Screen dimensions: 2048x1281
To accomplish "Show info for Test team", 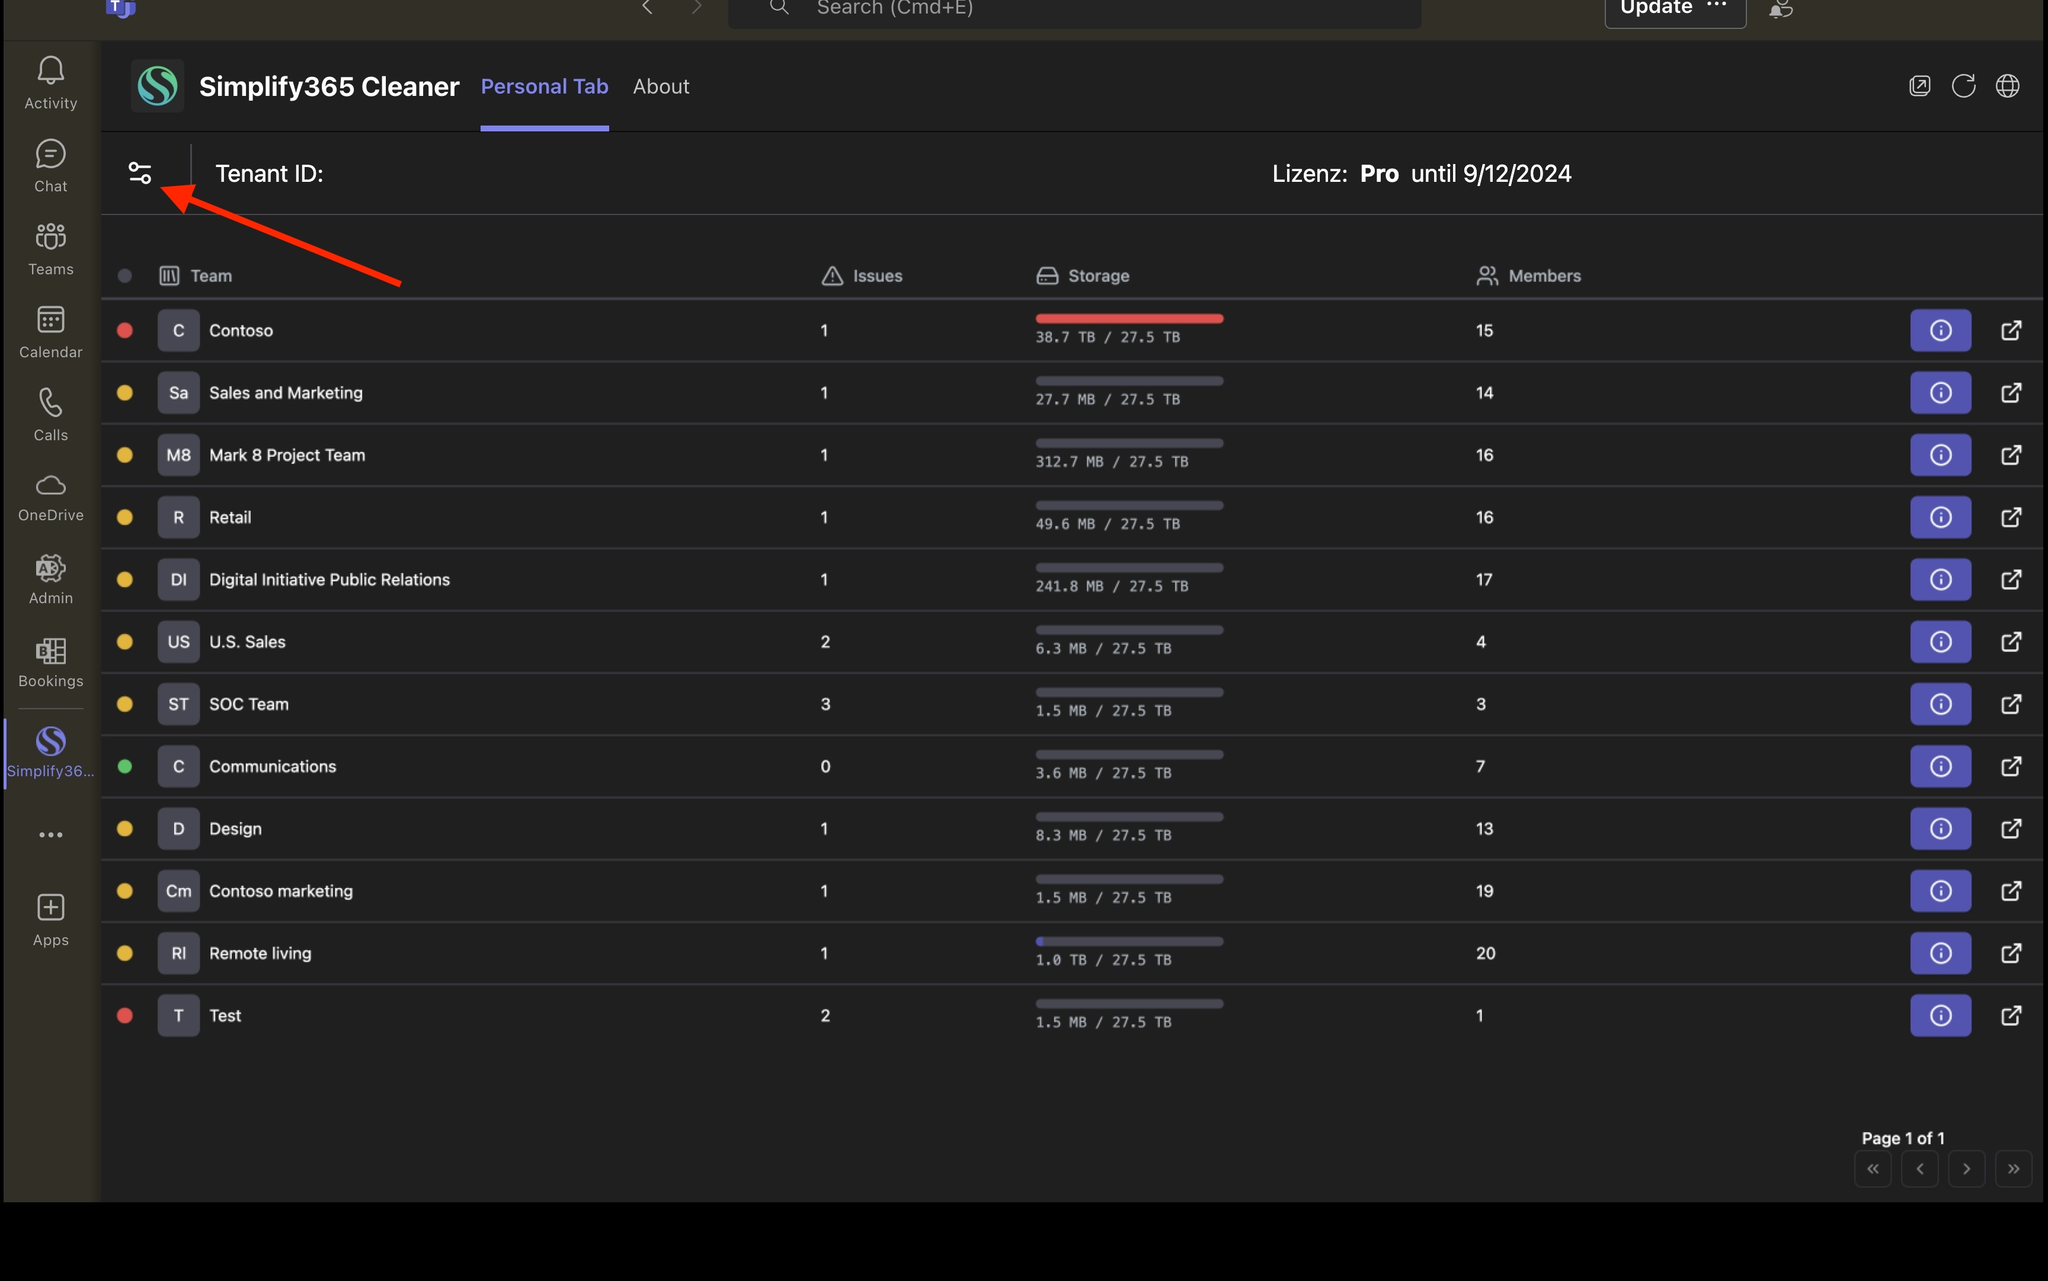I will point(1941,1015).
